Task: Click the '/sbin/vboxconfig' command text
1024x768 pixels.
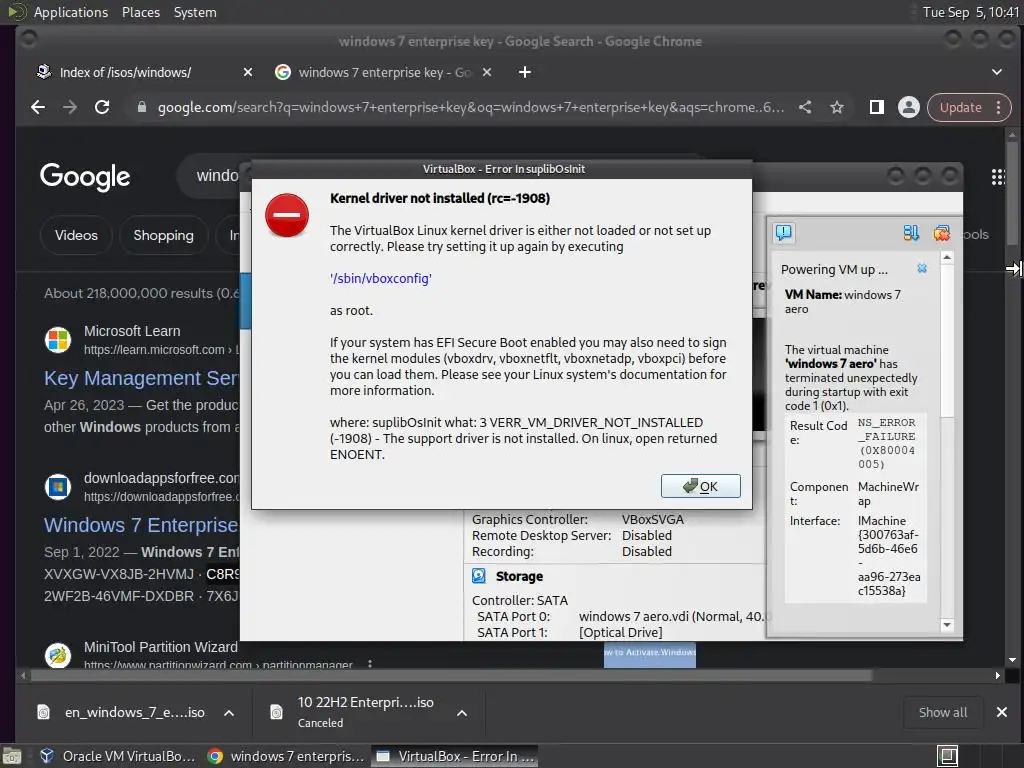Action: (x=381, y=278)
